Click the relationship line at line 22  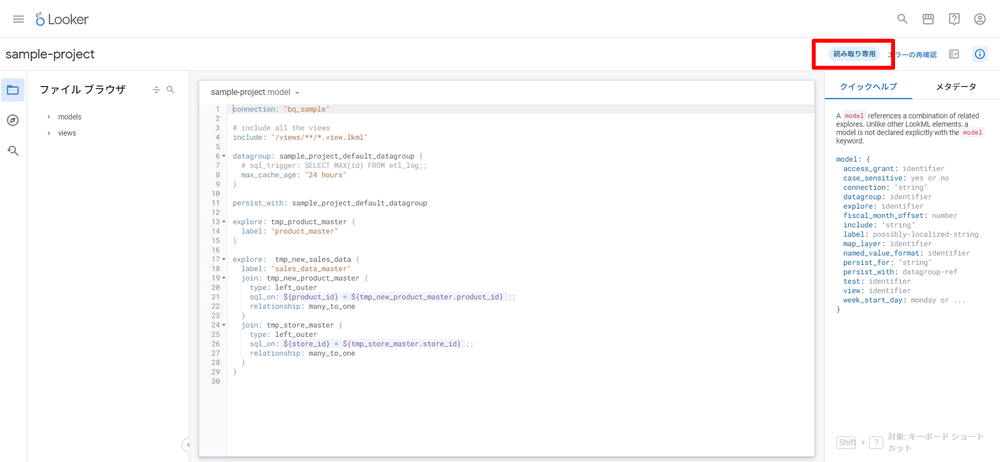coord(302,306)
